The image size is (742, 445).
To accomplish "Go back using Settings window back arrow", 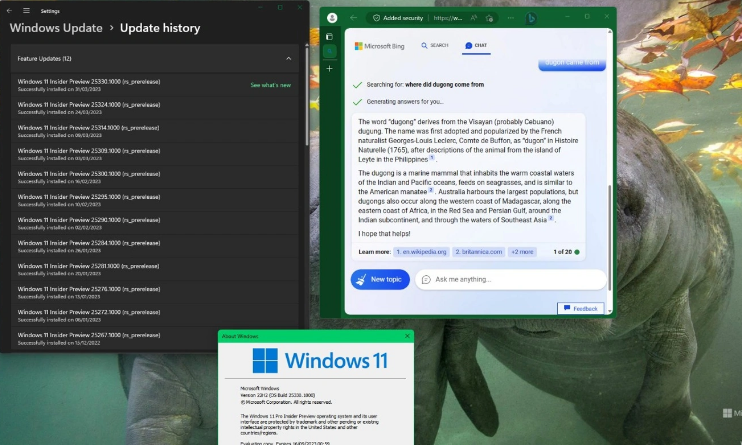I will click(x=9, y=10).
